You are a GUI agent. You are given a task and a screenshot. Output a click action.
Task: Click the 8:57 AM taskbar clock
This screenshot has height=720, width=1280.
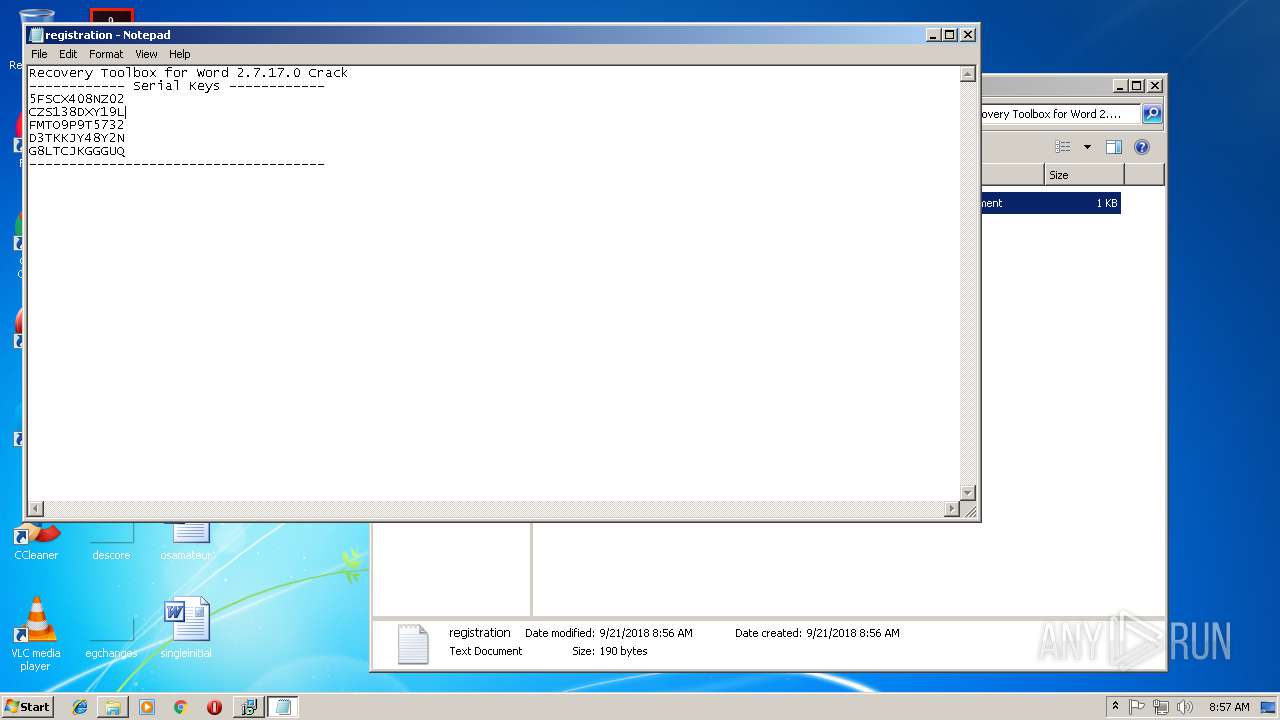coord(1229,707)
